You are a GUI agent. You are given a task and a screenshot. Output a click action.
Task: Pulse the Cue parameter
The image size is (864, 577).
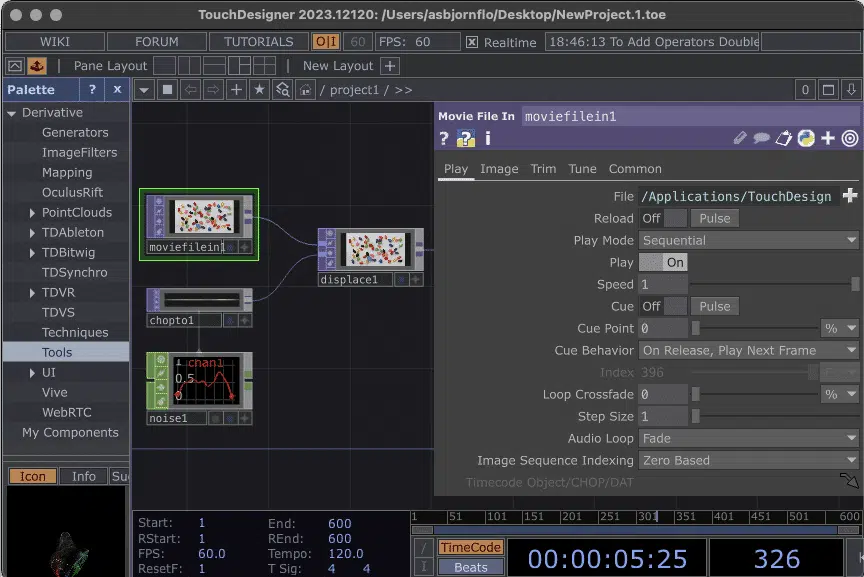715,306
